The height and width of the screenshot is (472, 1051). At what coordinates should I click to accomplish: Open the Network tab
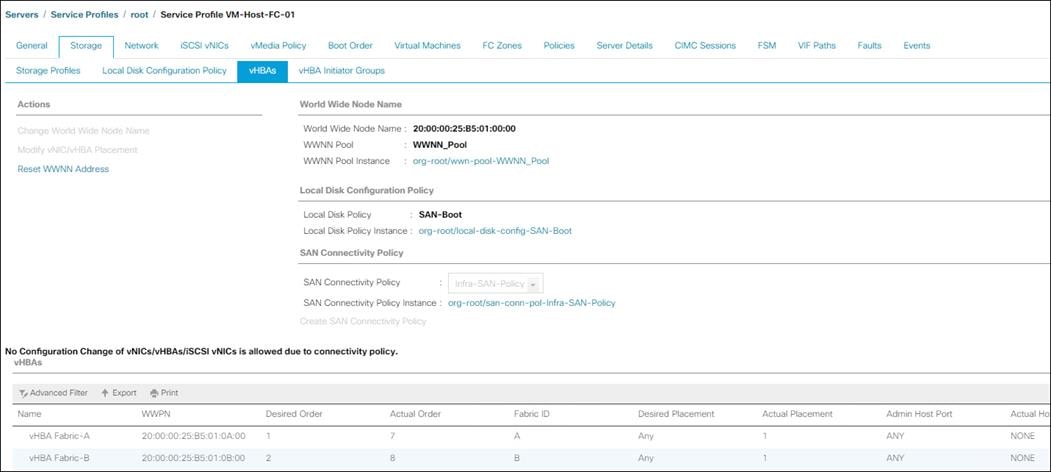(x=141, y=46)
